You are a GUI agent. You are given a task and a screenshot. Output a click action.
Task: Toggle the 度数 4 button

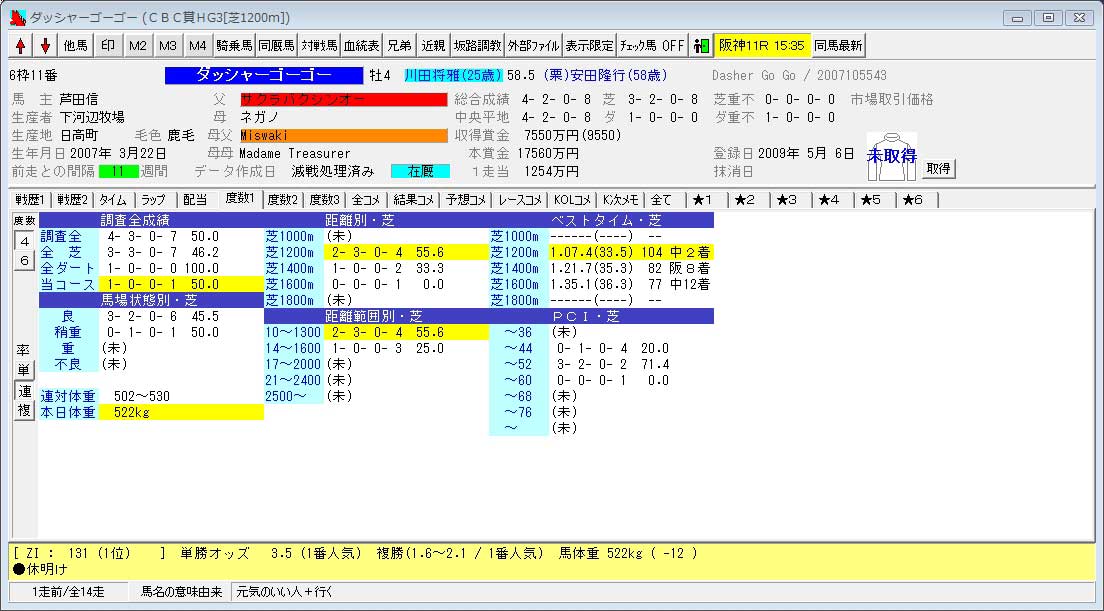pos(23,241)
